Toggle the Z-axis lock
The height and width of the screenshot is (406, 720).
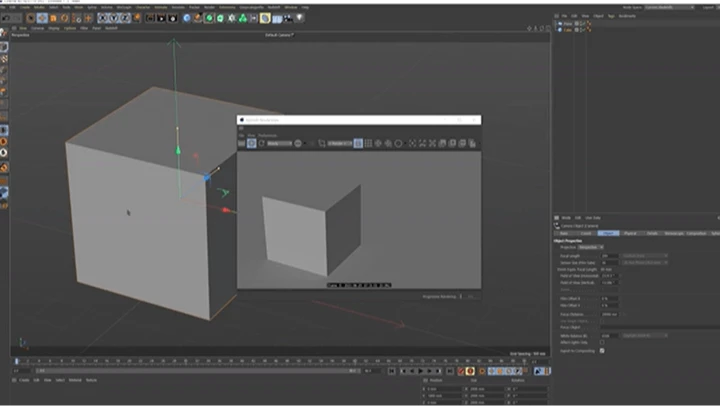click(125, 18)
